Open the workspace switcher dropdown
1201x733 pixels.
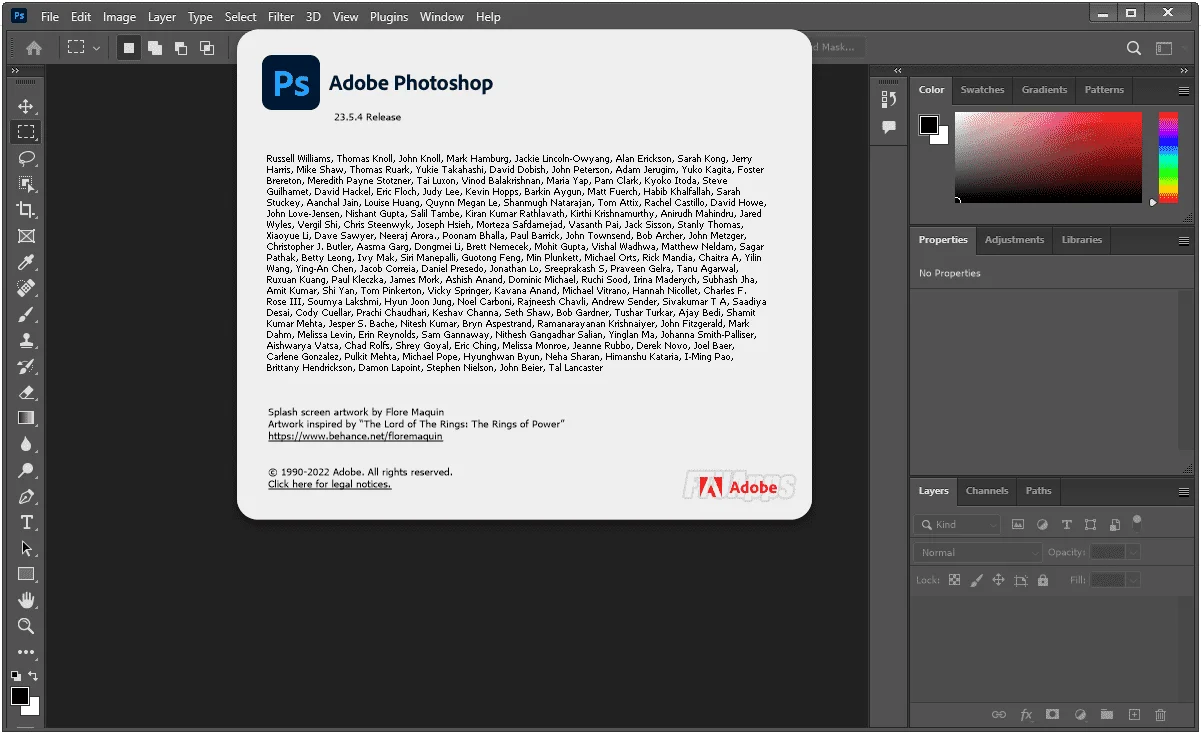(1164, 47)
